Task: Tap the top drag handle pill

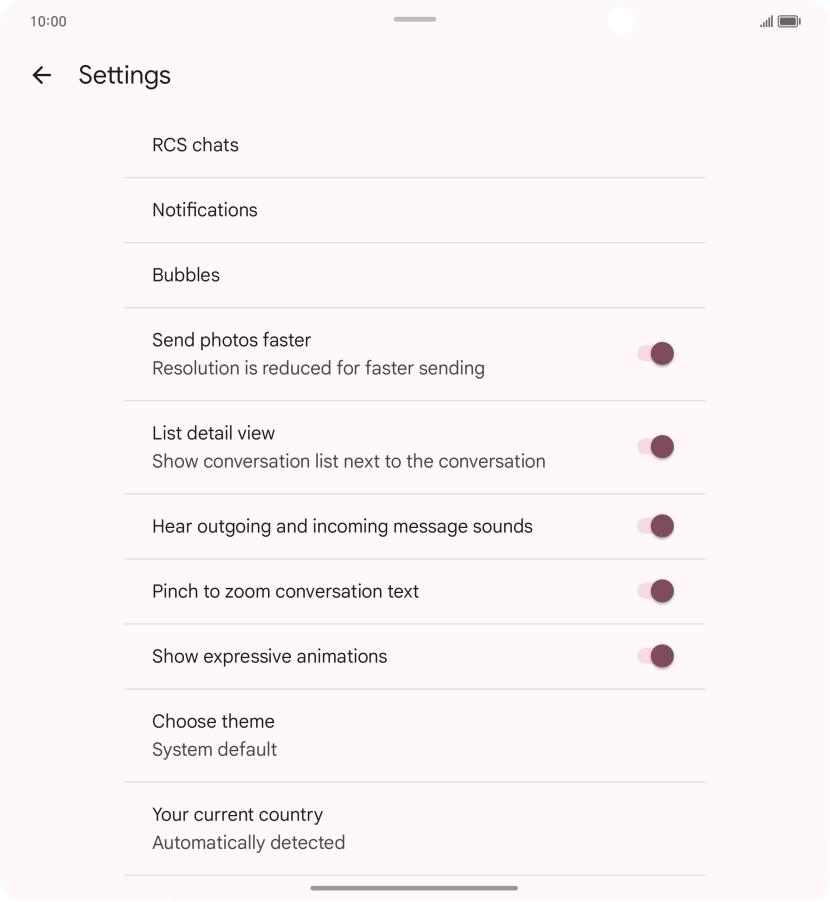Action: pos(414,19)
